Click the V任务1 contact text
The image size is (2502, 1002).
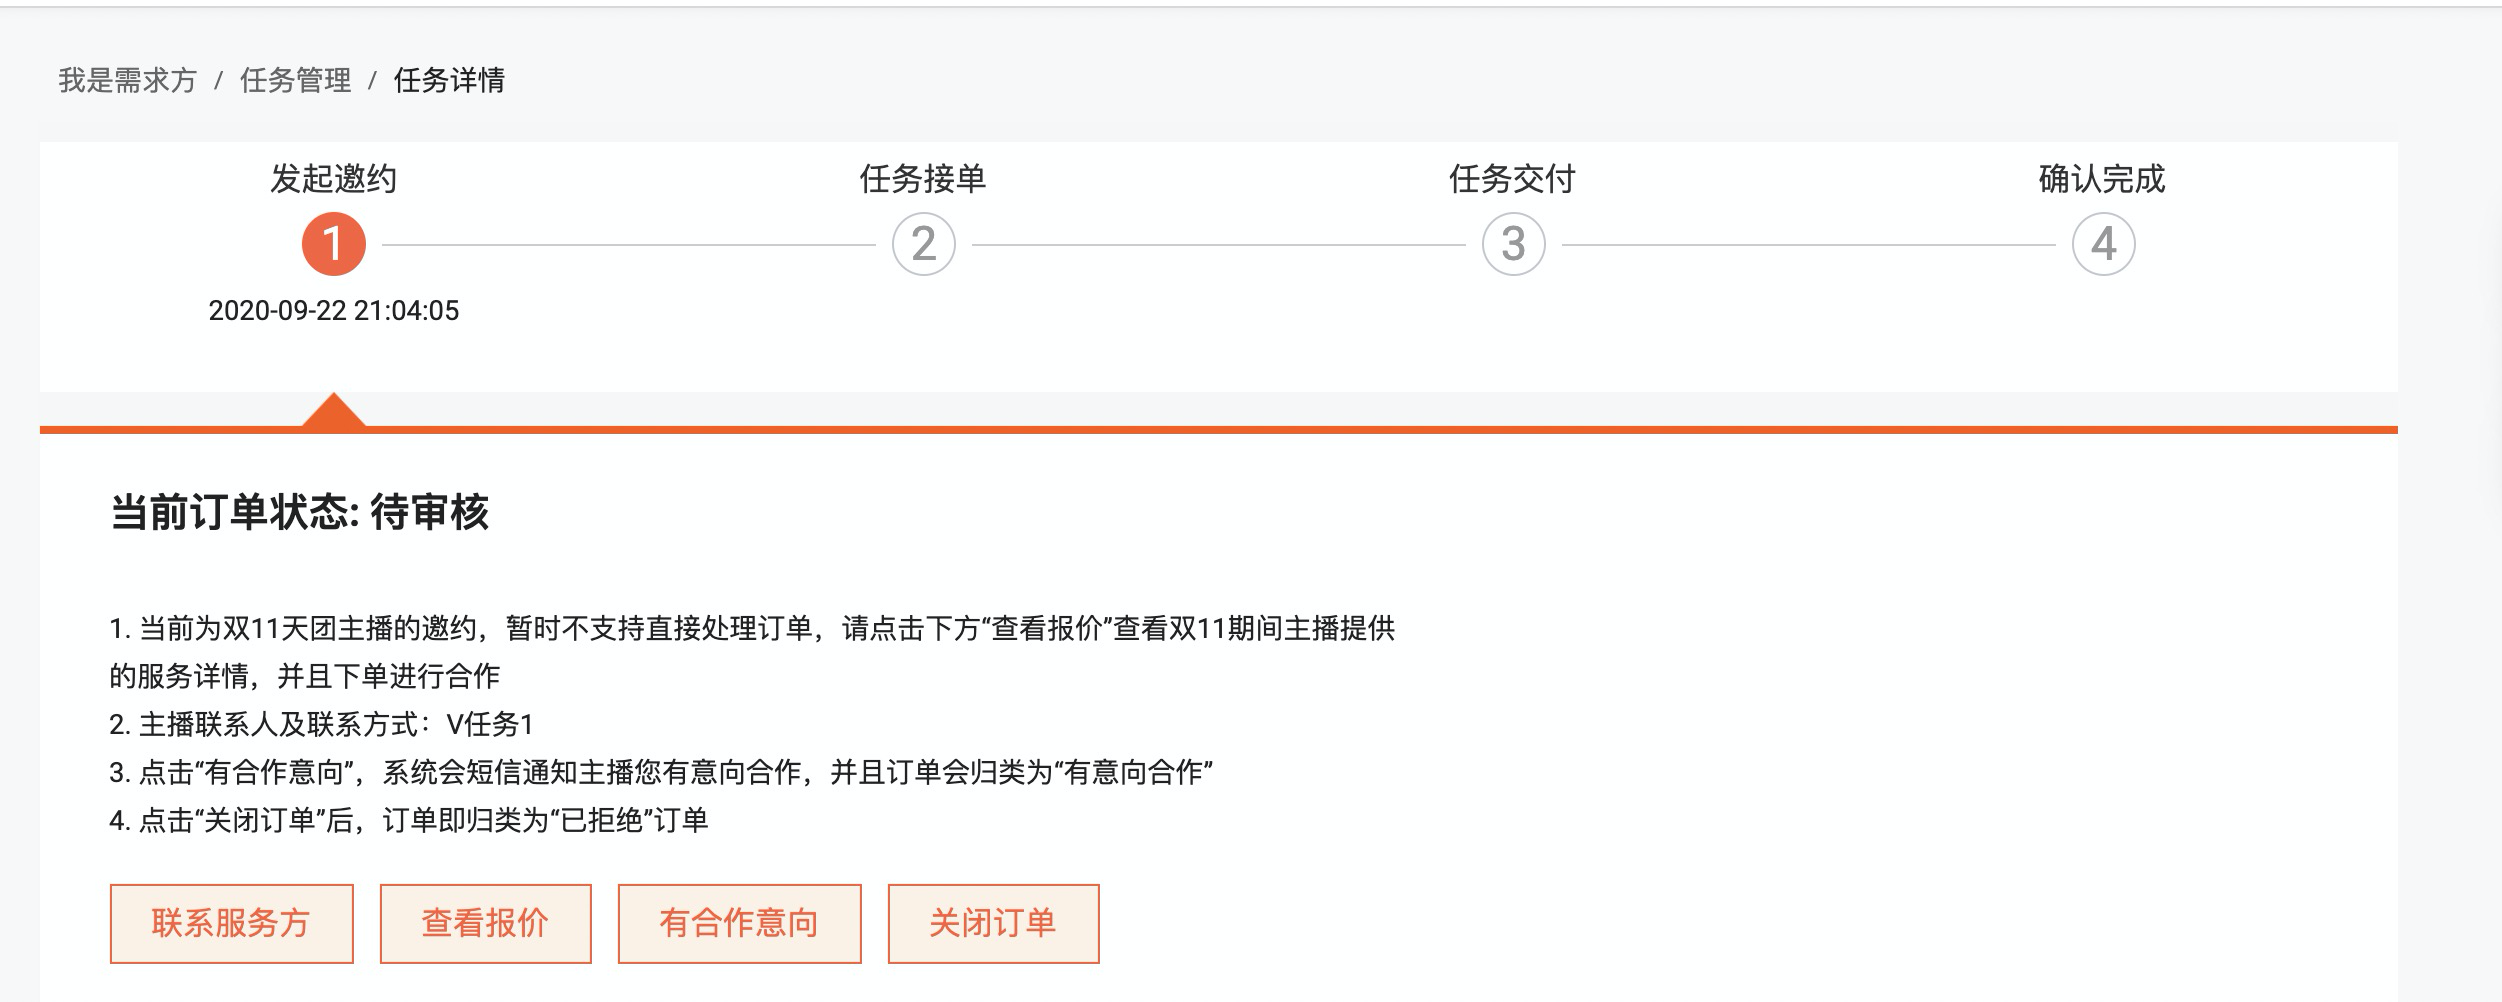[x=491, y=723]
